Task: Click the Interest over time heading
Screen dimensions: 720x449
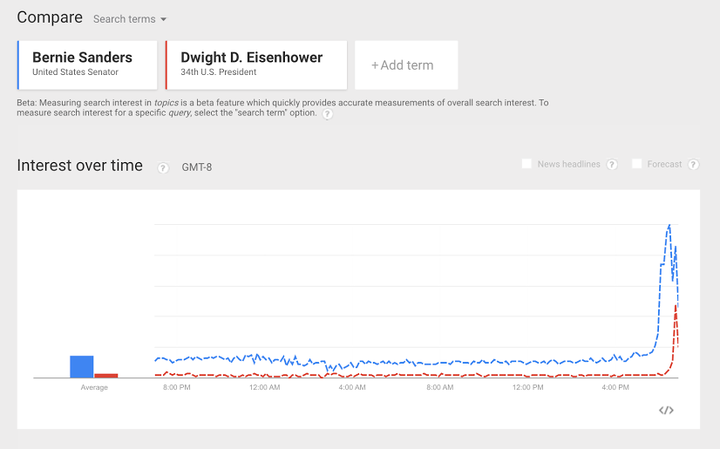Action: [80, 165]
